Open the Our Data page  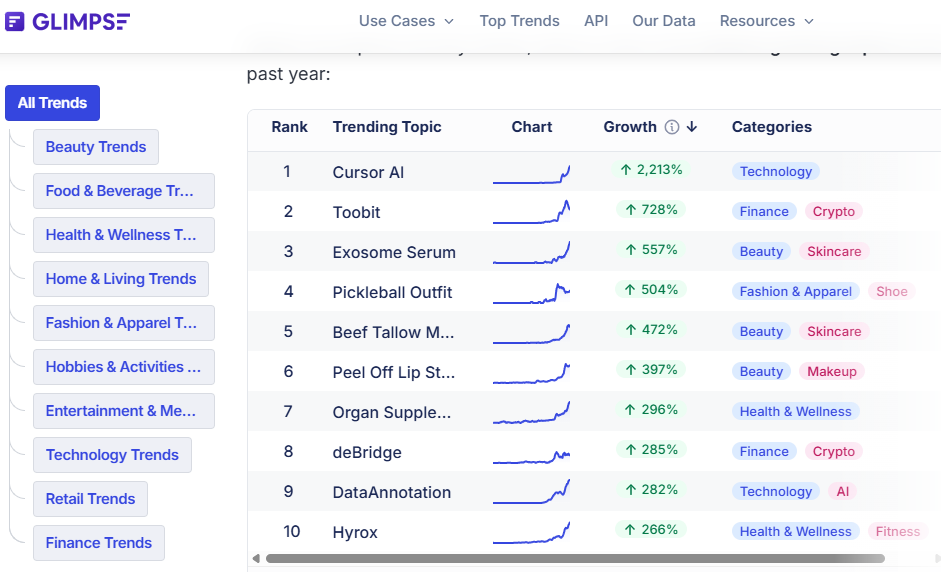point(664,21)
